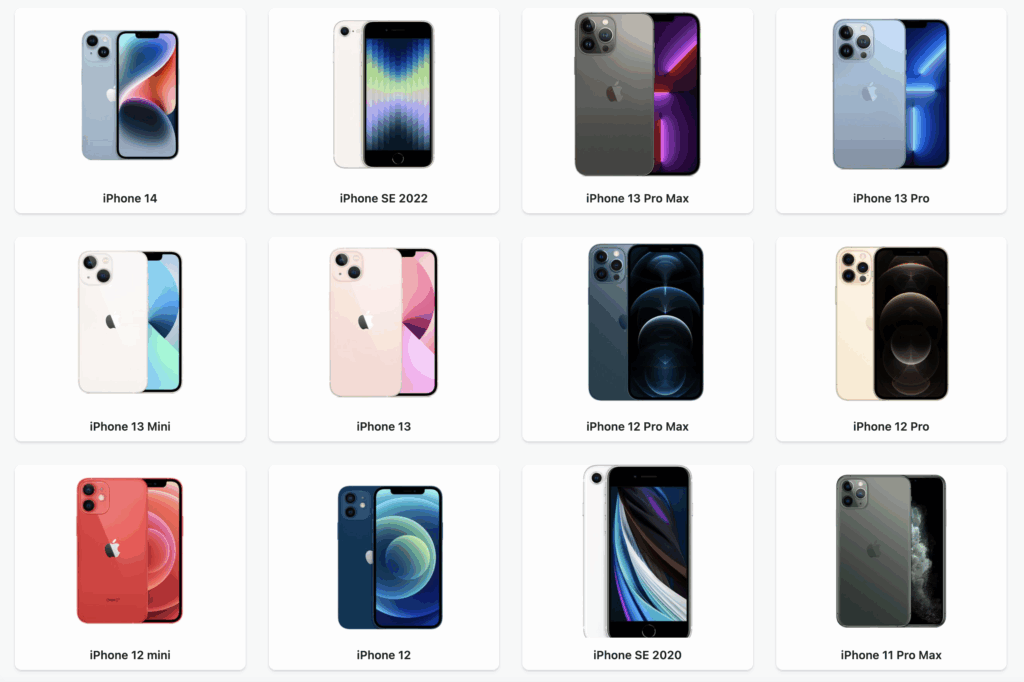1024x682 pixels.
Task: Select the midnight green iPhone 11 Pro Max image
Action: click(891, 551)
